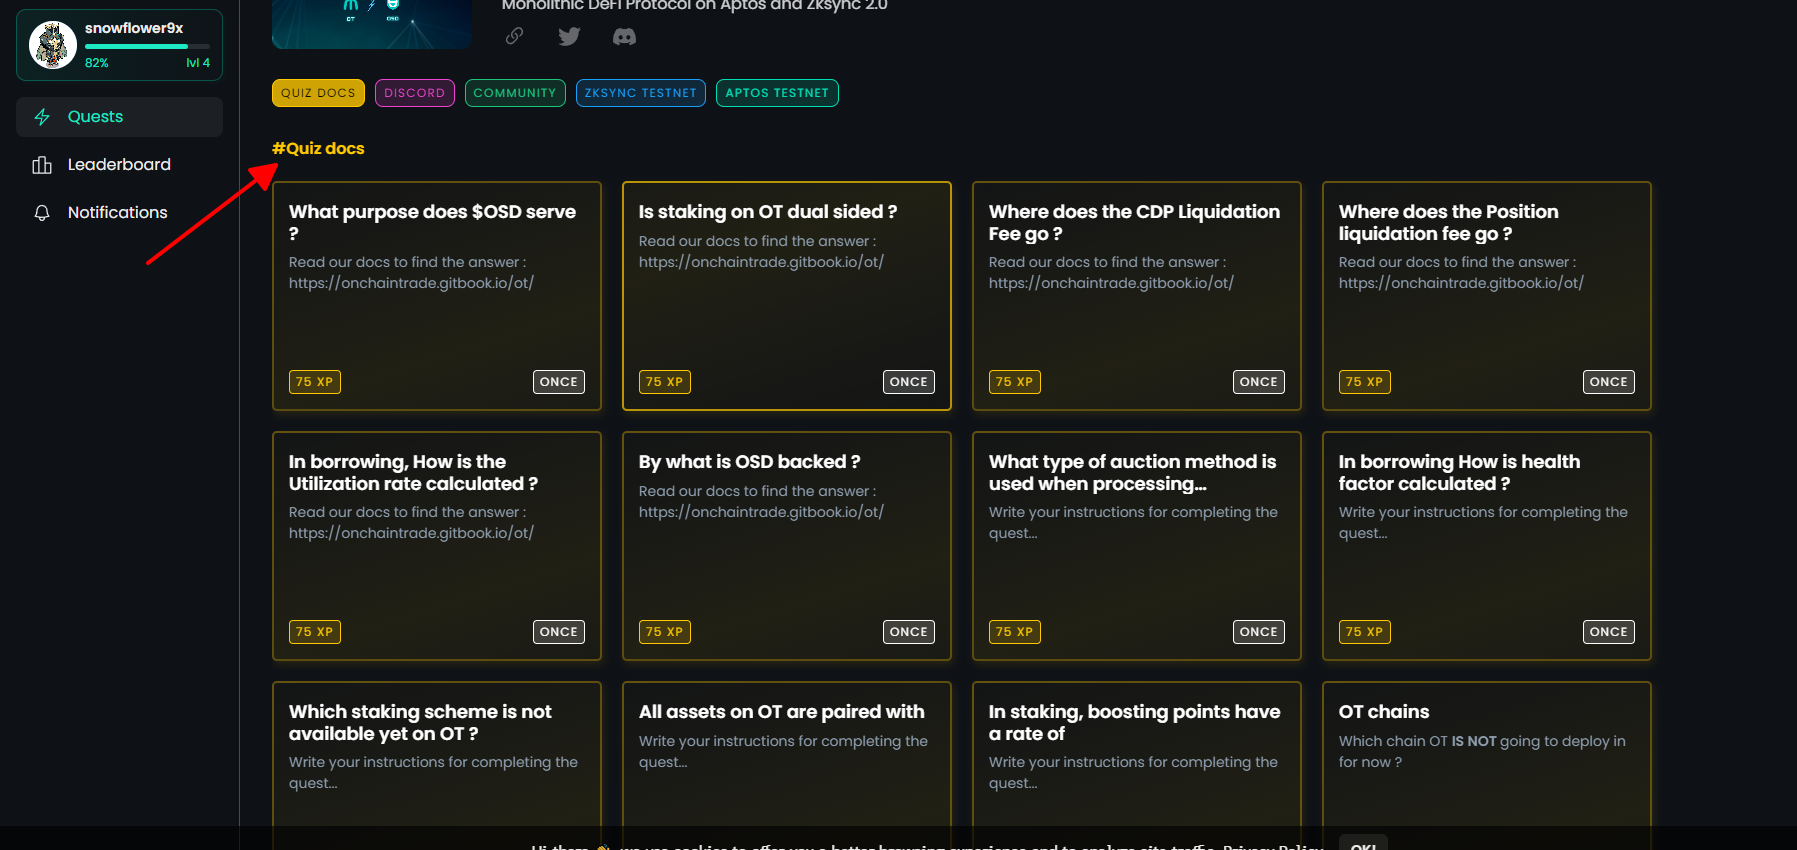Click the snowflower9x username text
Screen dimensions: 1797x850
(134, 28)
